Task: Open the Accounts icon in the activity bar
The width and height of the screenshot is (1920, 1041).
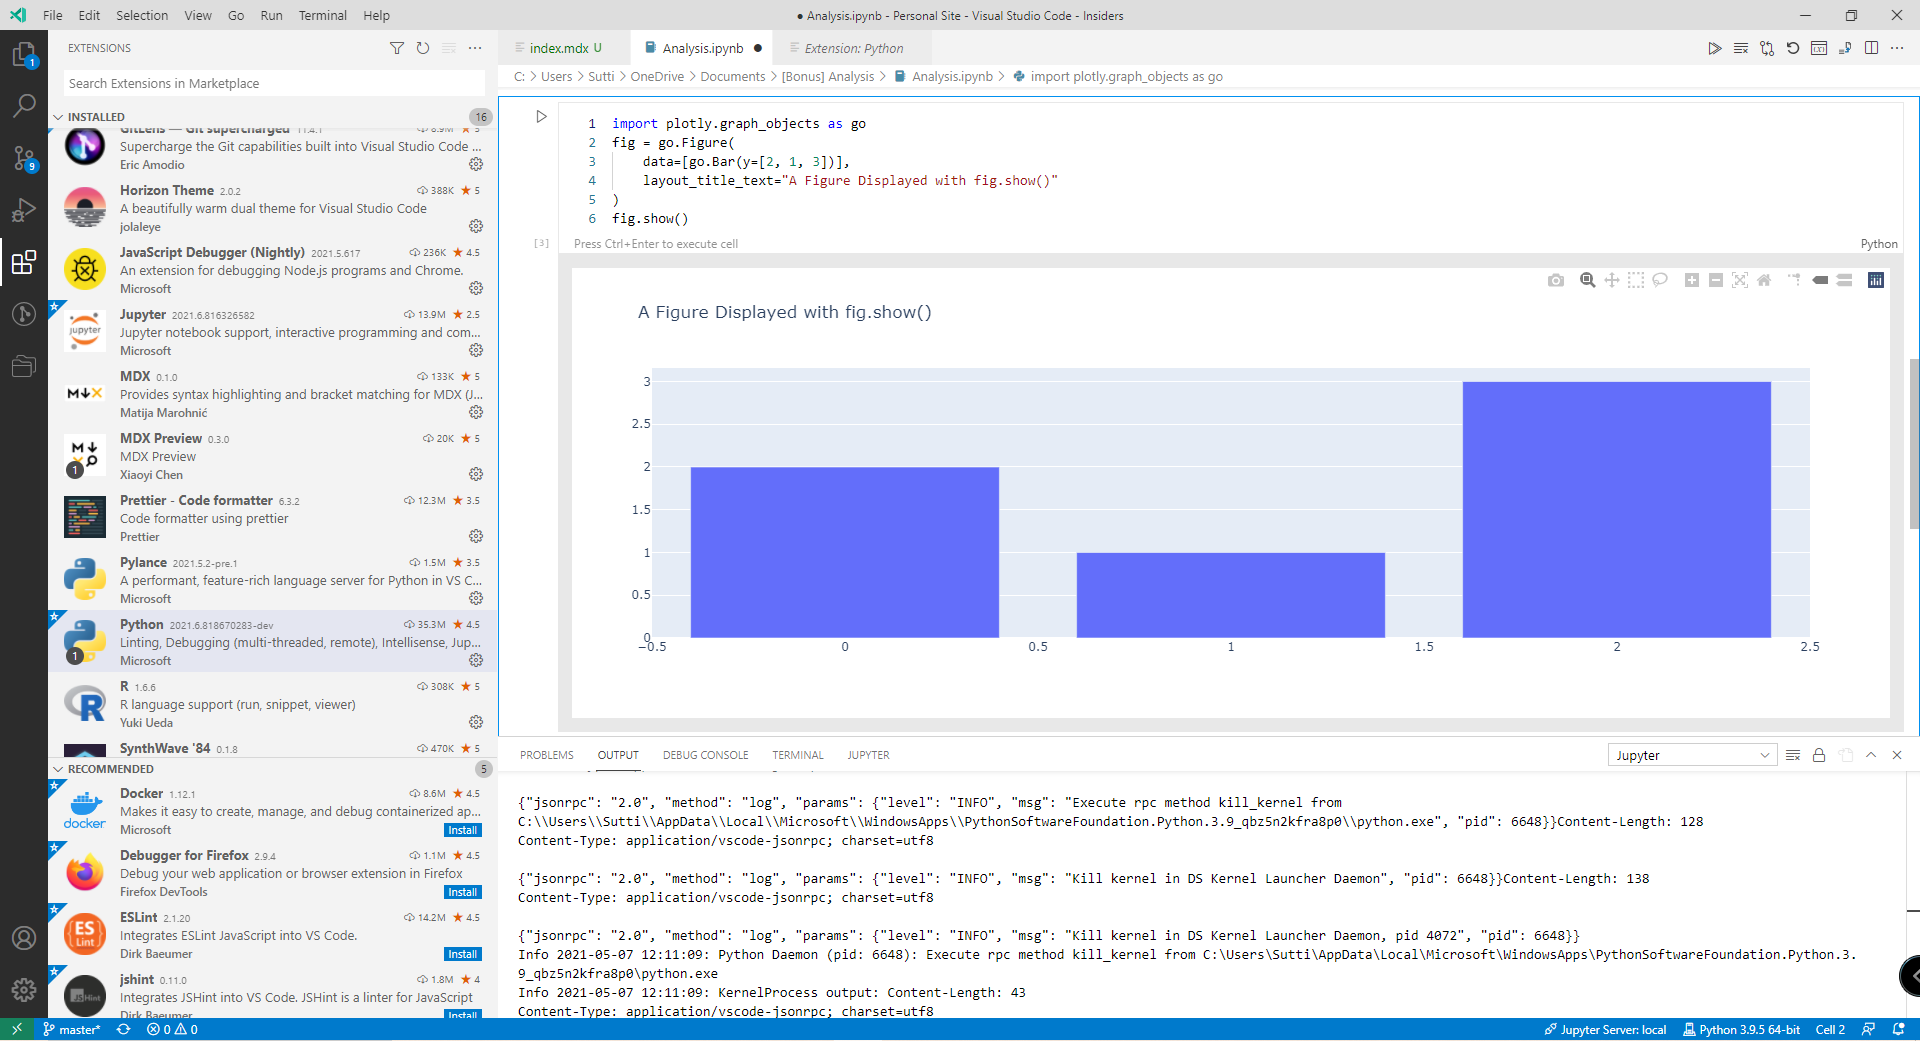Action: click(24, 938)
